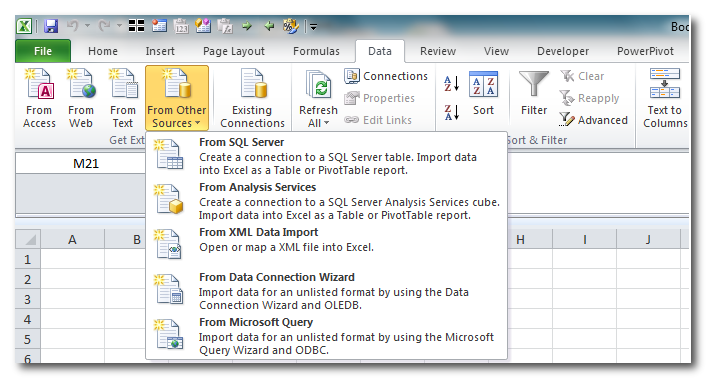Click the green right arrow icon
Screen dimensions: 706x378
pyautogui.click(x=247, y=26)
